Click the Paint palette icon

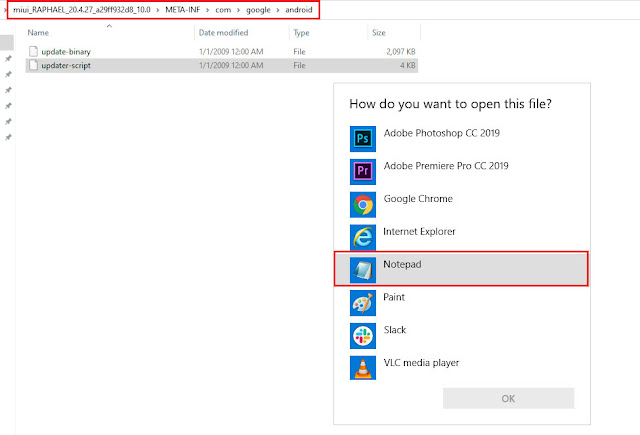click(x=362, y=303)
